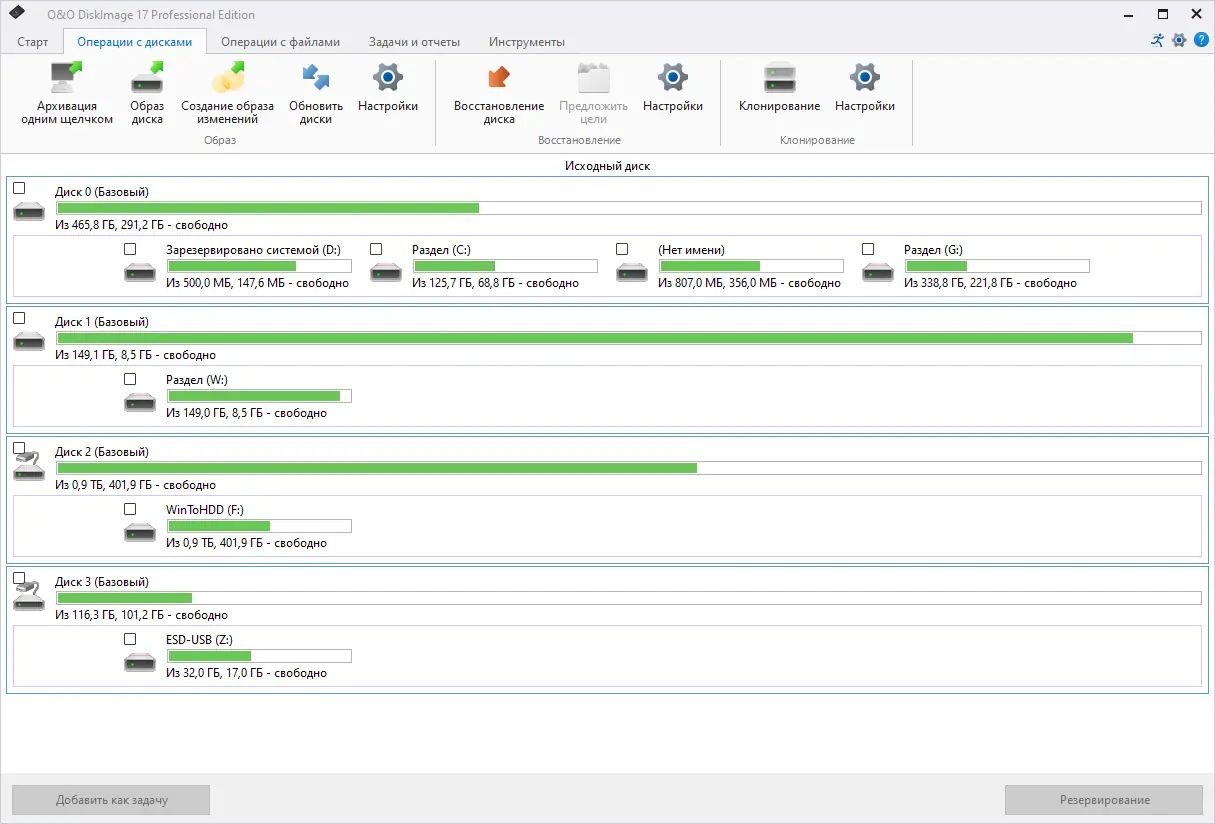Switch to the Старт tab
Image resolution: width=1215 pixels, height=824 pixels.
[33, 42]
